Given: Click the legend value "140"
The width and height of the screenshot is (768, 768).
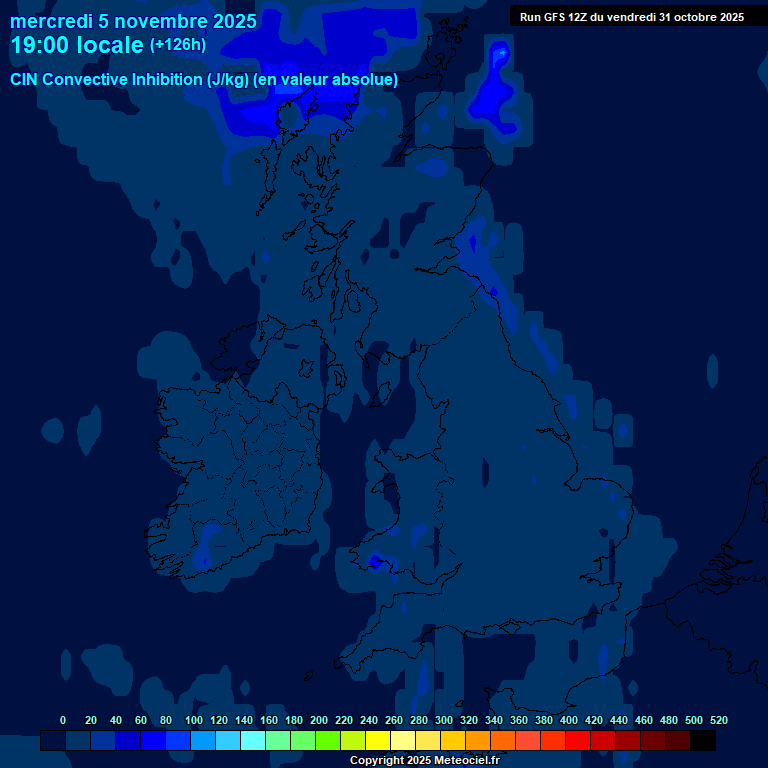Looking at the screenshot, I should 243,720.
